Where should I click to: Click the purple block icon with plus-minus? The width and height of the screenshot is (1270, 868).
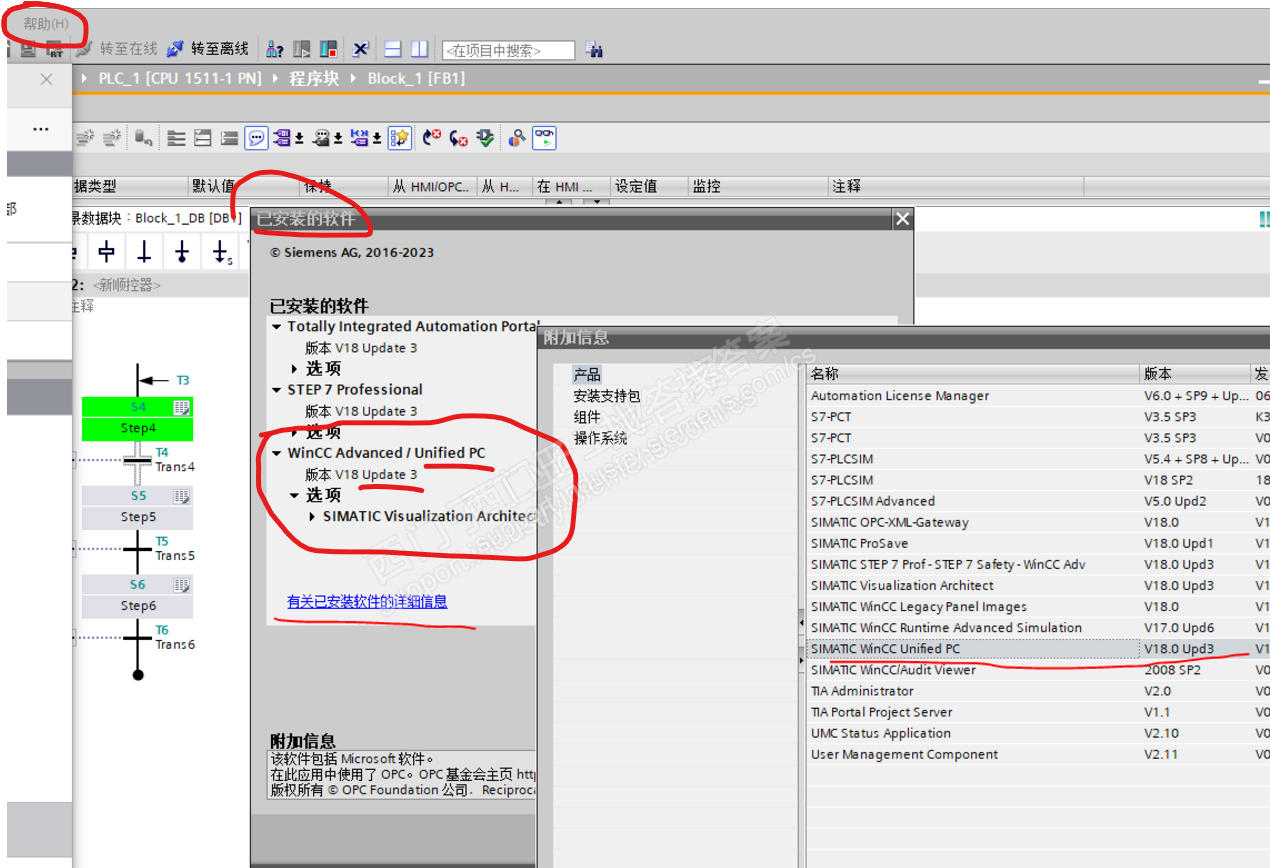(288, 138)
